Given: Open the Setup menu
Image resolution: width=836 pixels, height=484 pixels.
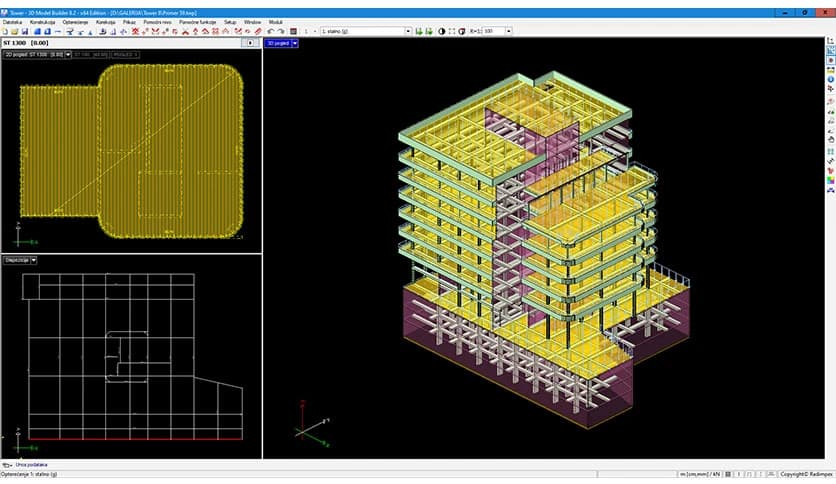Looking at the screenshot, I should click(230, 21).
